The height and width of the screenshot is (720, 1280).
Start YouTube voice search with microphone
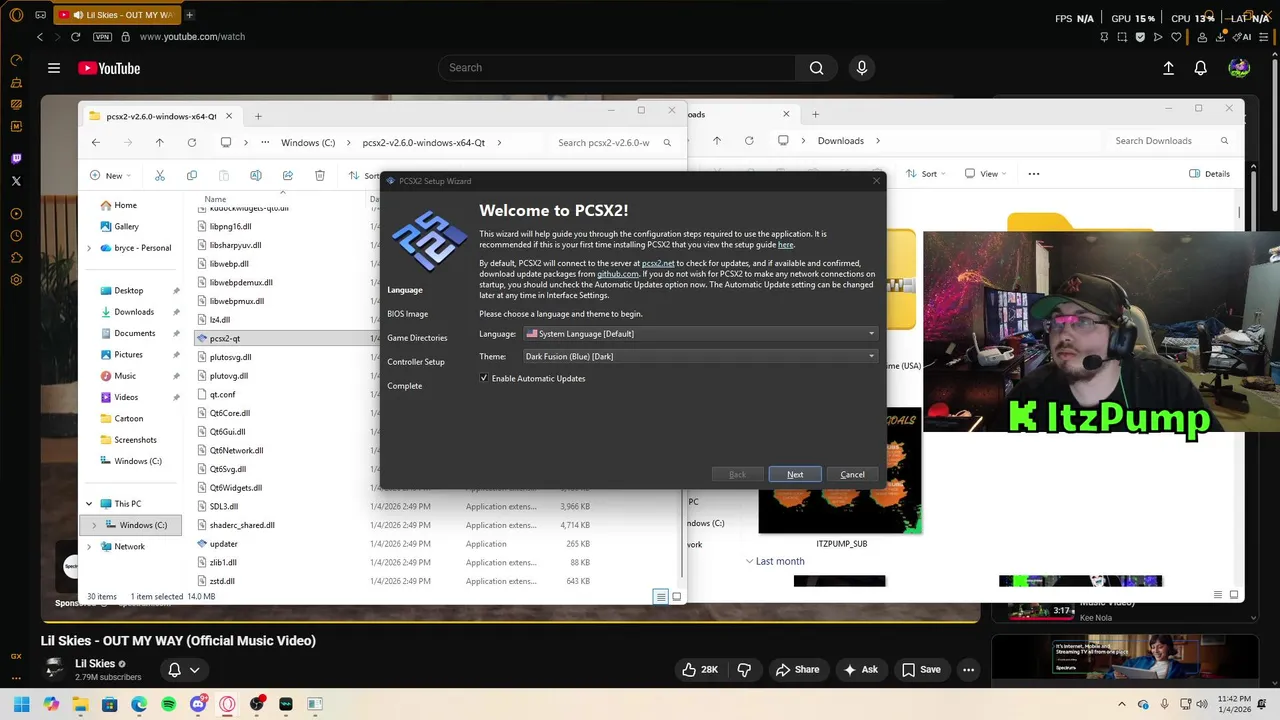(861, 68)
